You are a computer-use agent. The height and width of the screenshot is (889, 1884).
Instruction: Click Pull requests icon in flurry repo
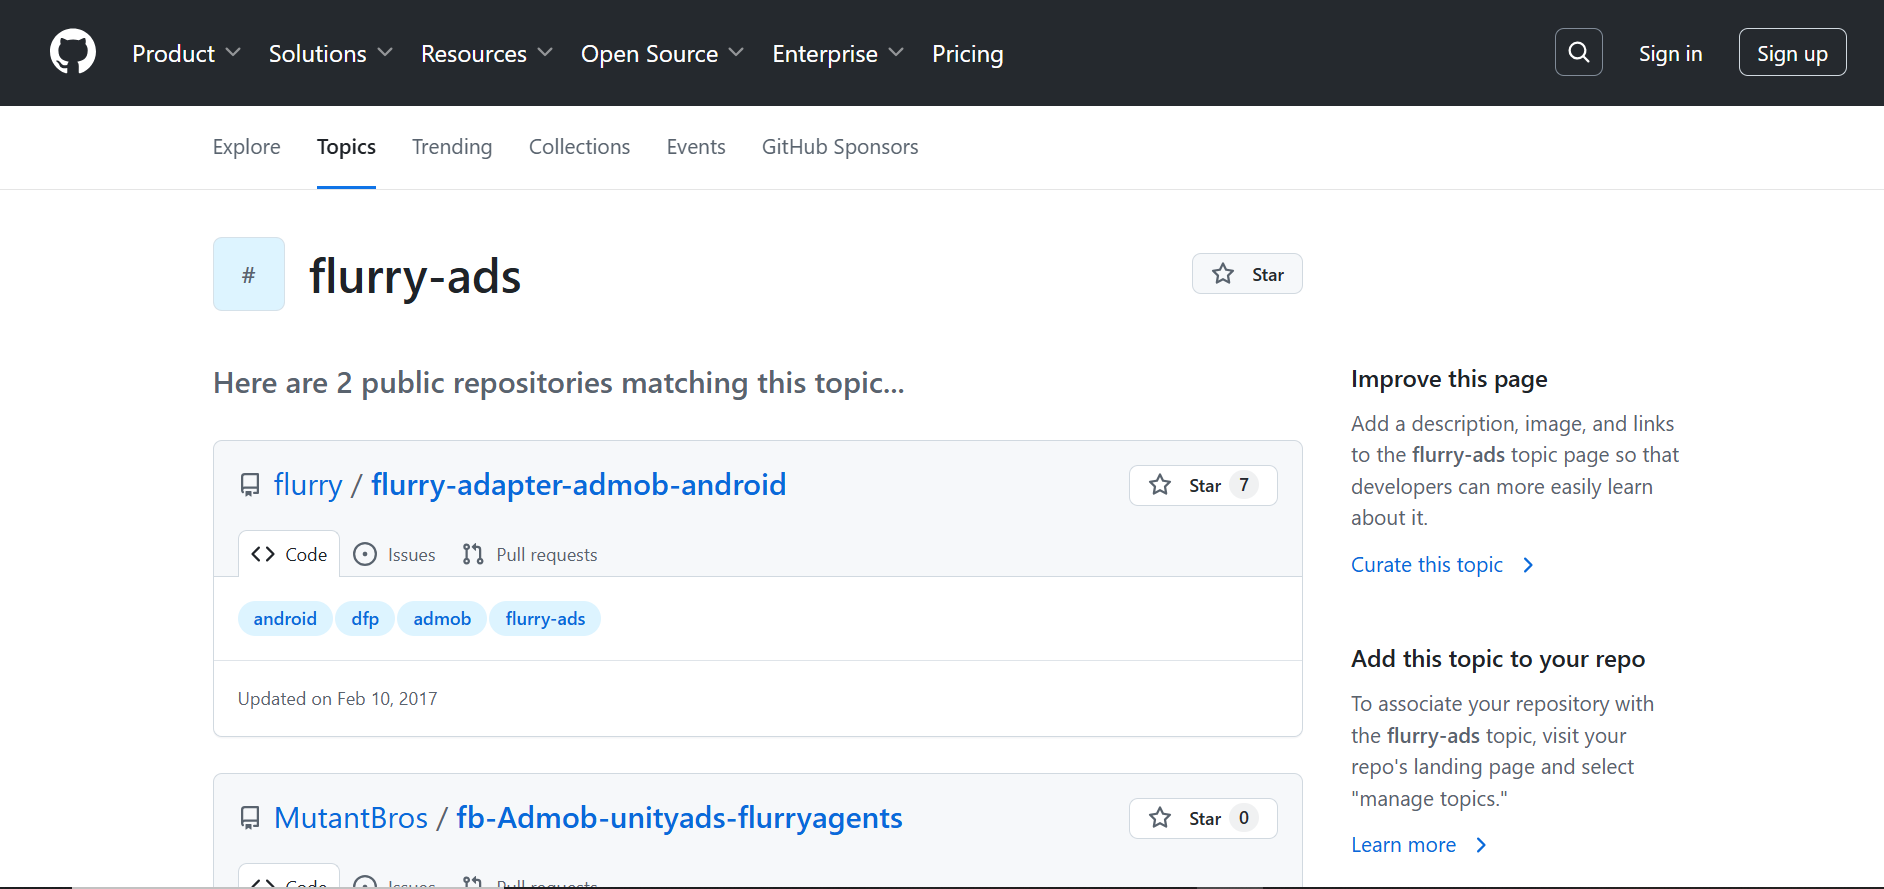473,554
